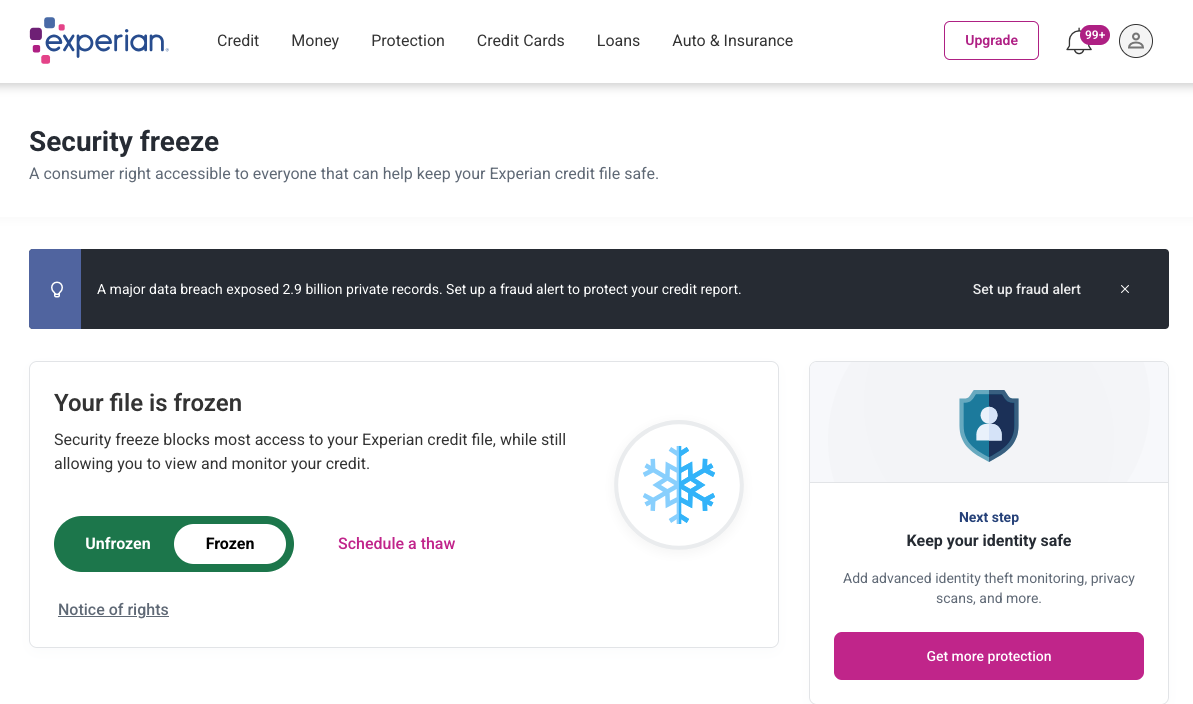Open the Money menu
This screenshot has width=1193, height=704.
(315, 41)
